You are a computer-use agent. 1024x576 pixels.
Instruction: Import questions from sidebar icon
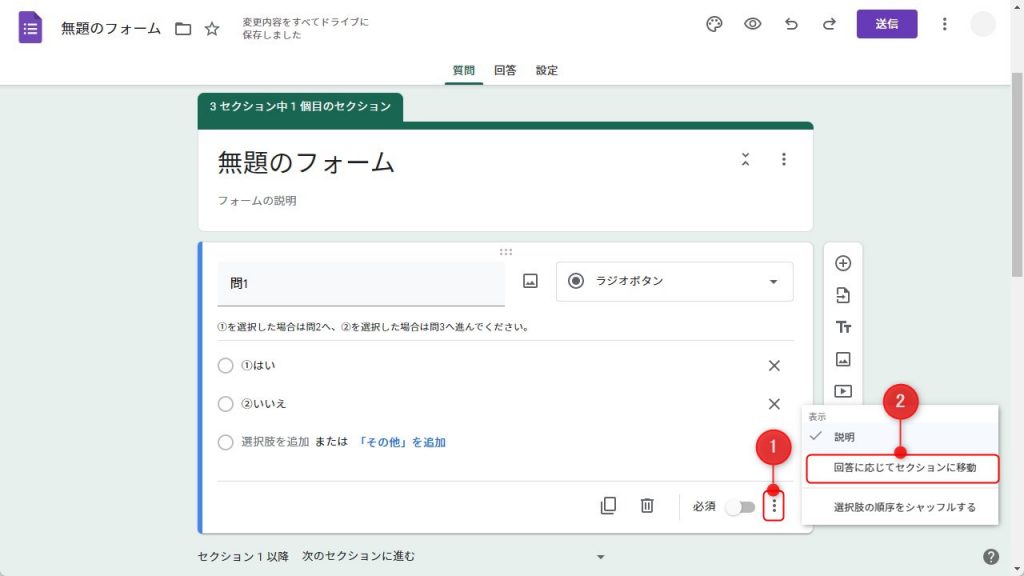[842, 295]
